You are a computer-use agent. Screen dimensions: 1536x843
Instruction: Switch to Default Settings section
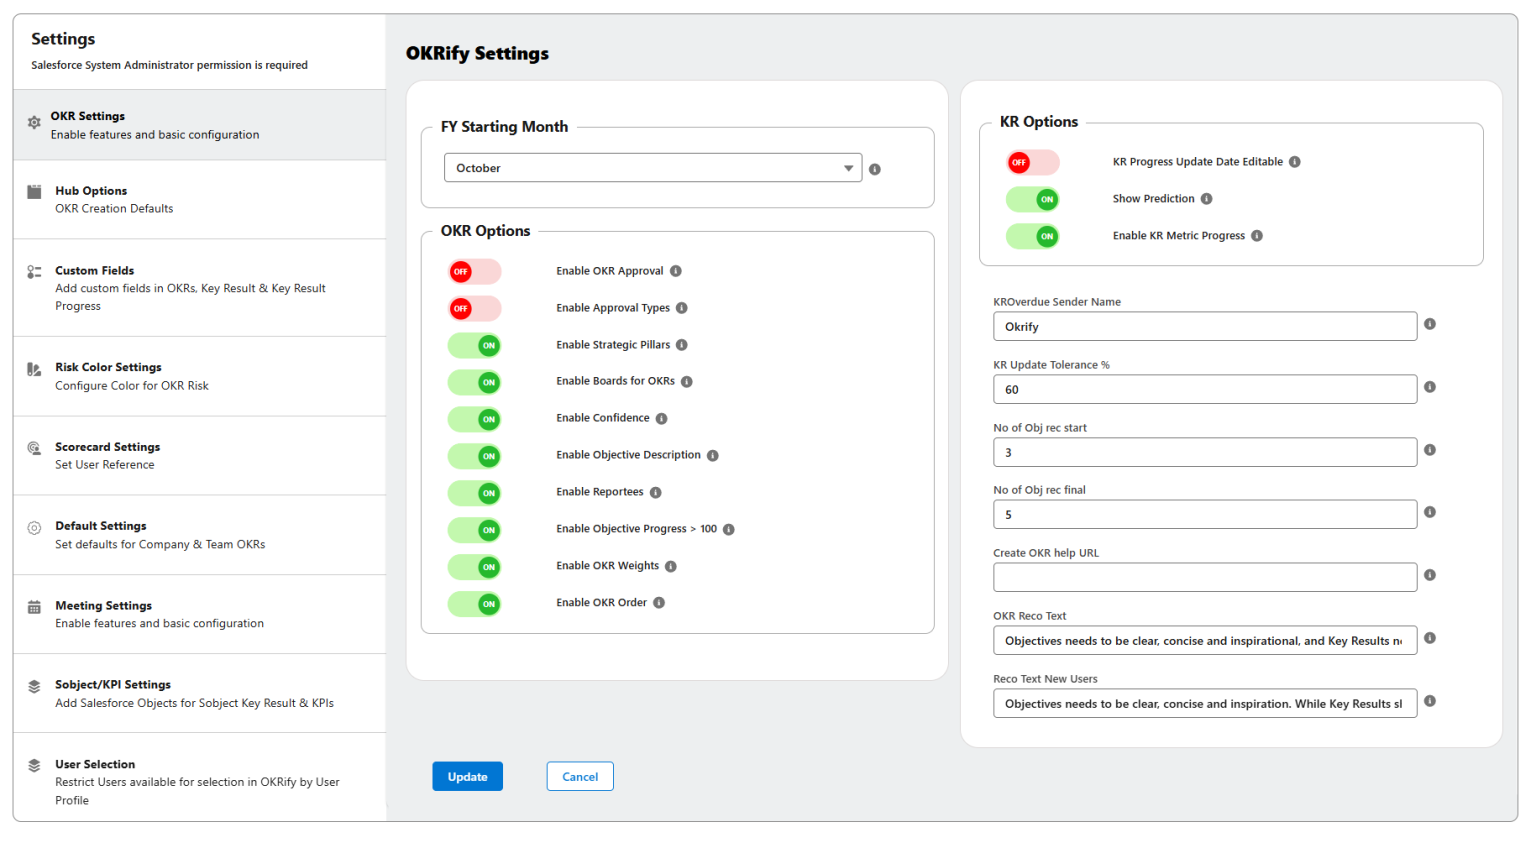(x=100, y=526)
